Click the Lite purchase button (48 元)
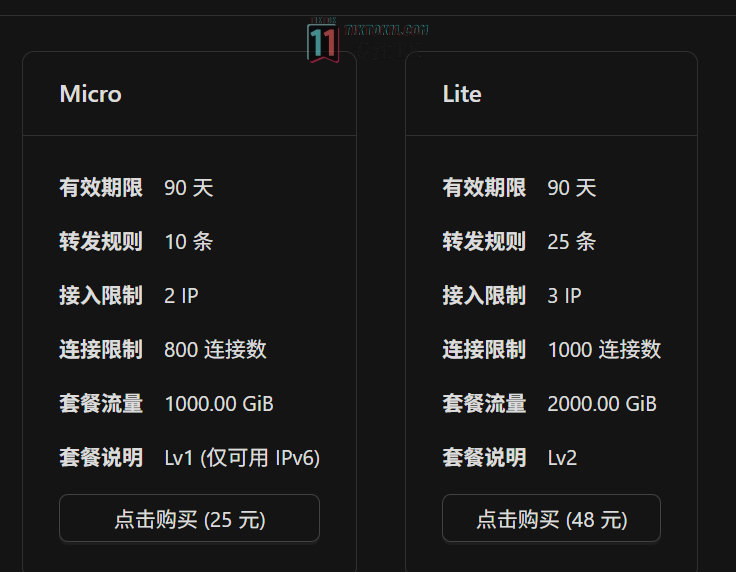This screenshot has height=572, width=736. point(551,519)
